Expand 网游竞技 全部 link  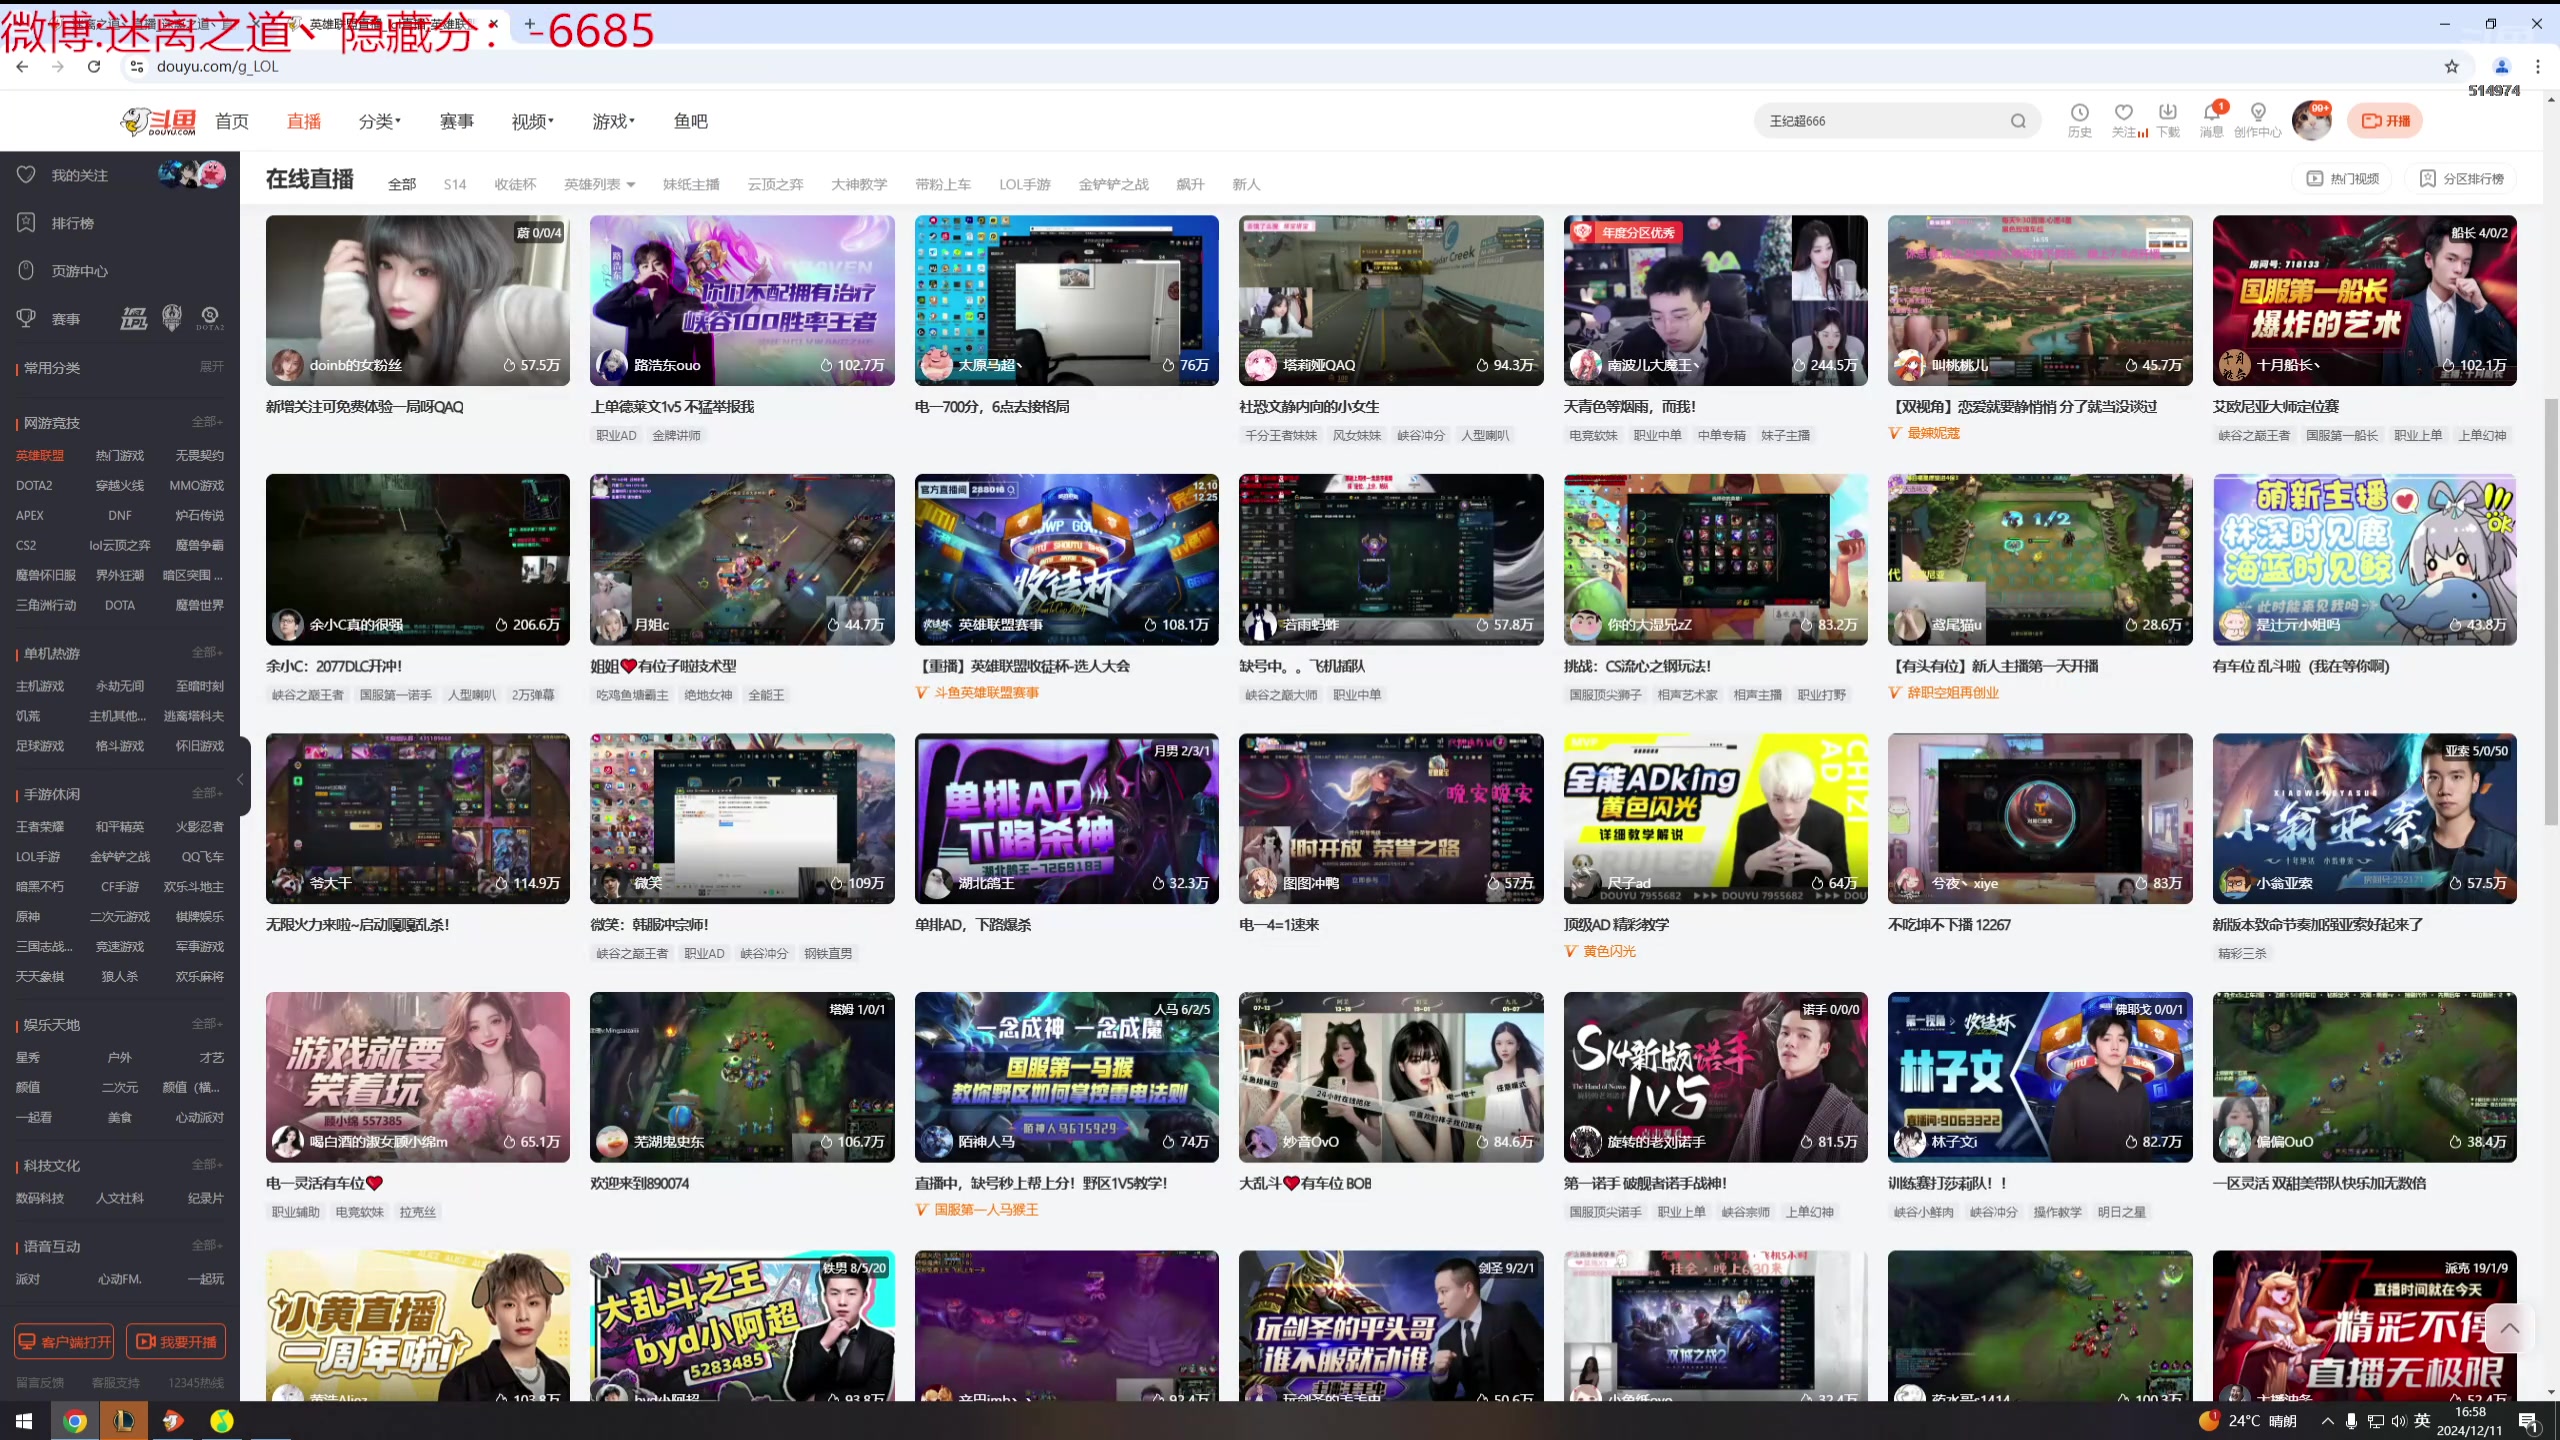[207, 422]
